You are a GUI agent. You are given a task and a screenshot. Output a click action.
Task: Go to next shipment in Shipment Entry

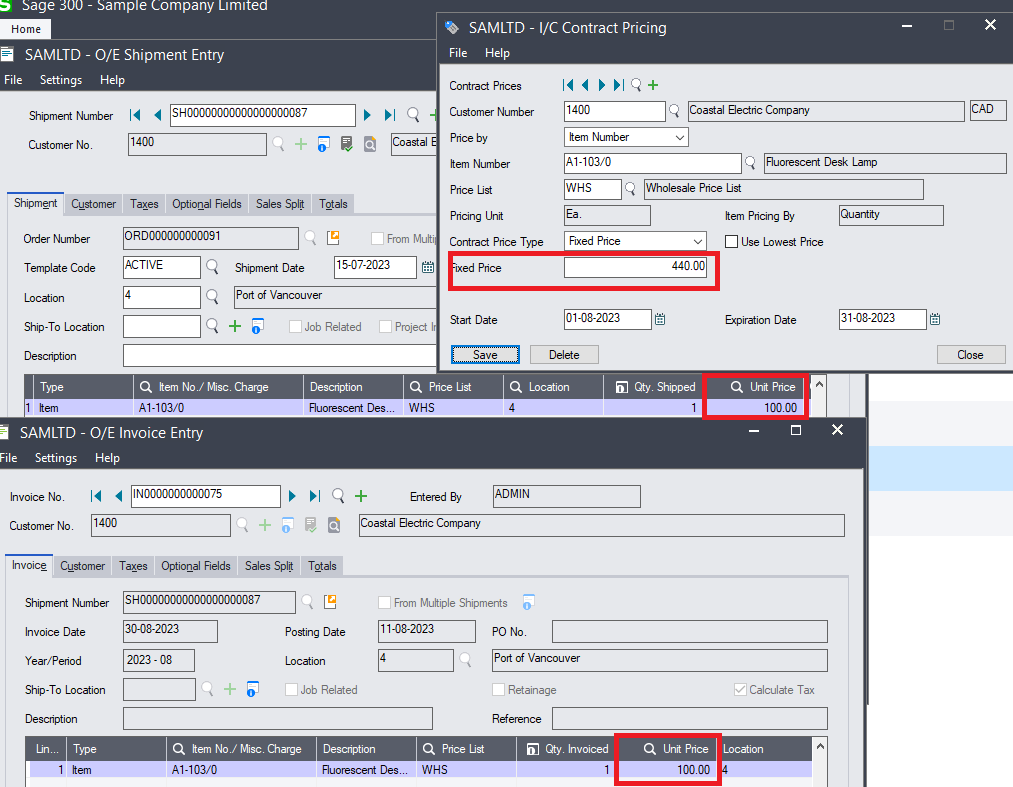(x=368, y=115)
